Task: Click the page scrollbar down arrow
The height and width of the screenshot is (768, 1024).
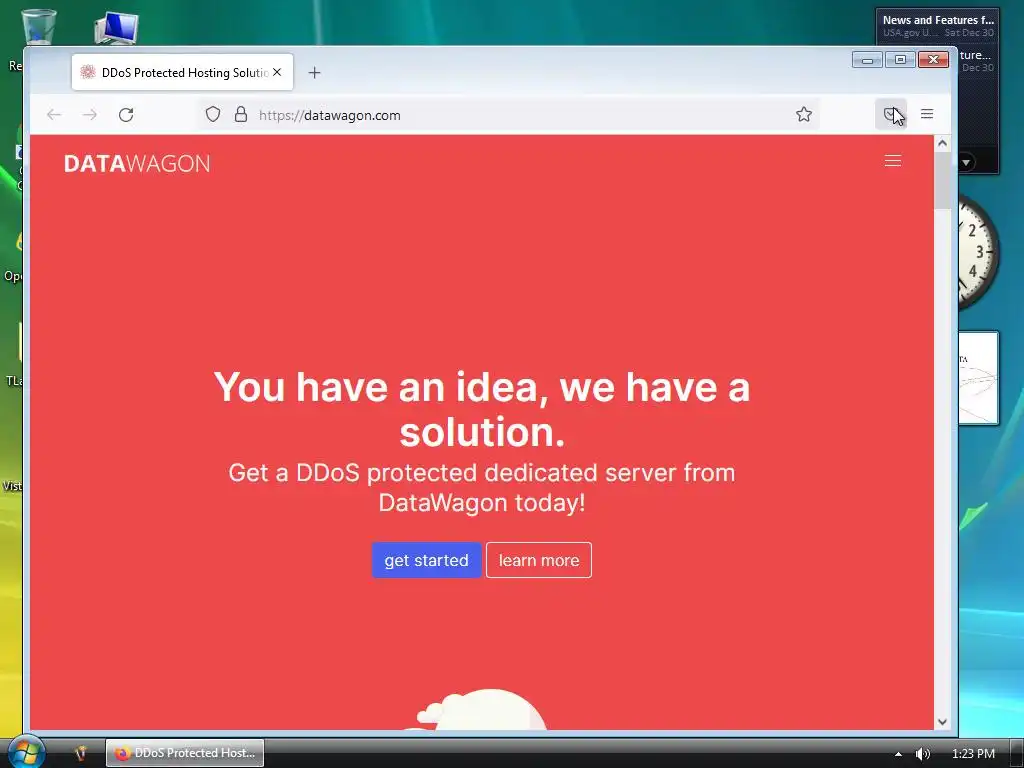Action: click(x=942, y=722)
